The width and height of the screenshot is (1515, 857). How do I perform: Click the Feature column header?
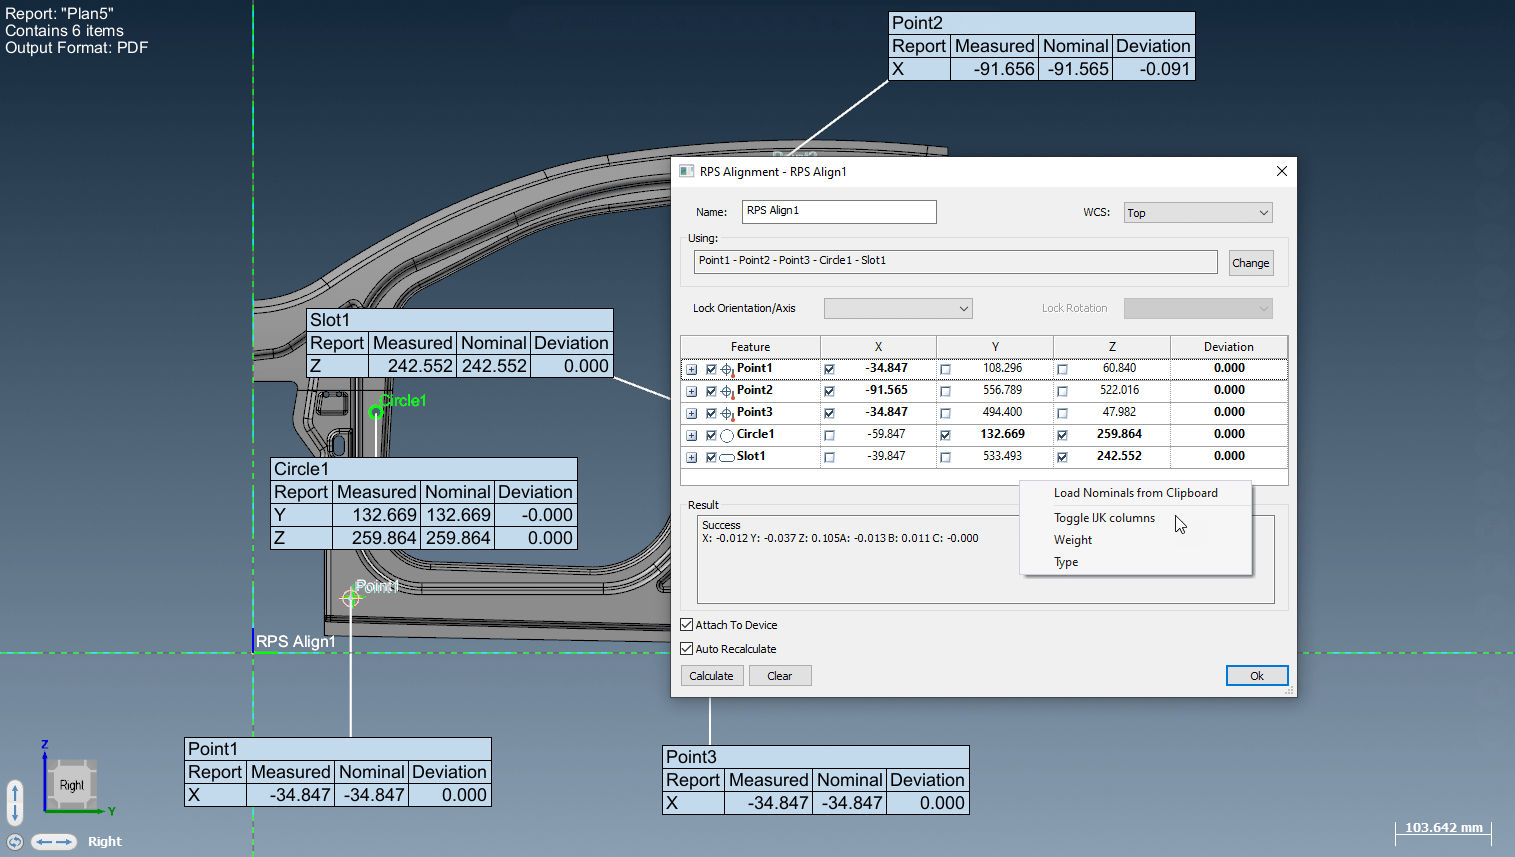point(750,347)
